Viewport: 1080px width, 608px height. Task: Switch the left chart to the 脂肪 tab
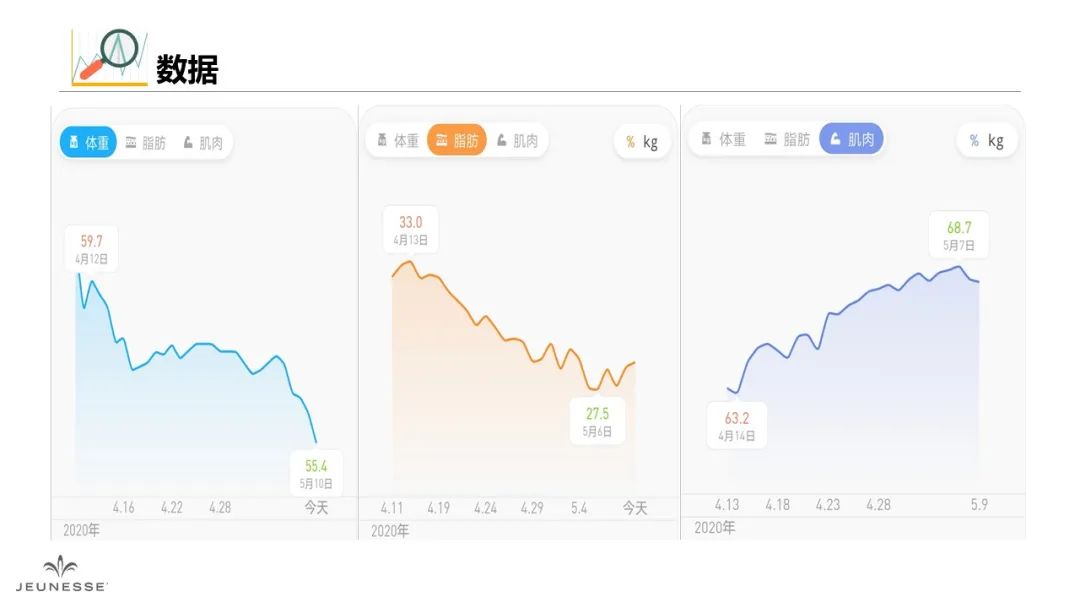[x=146, y=143]
